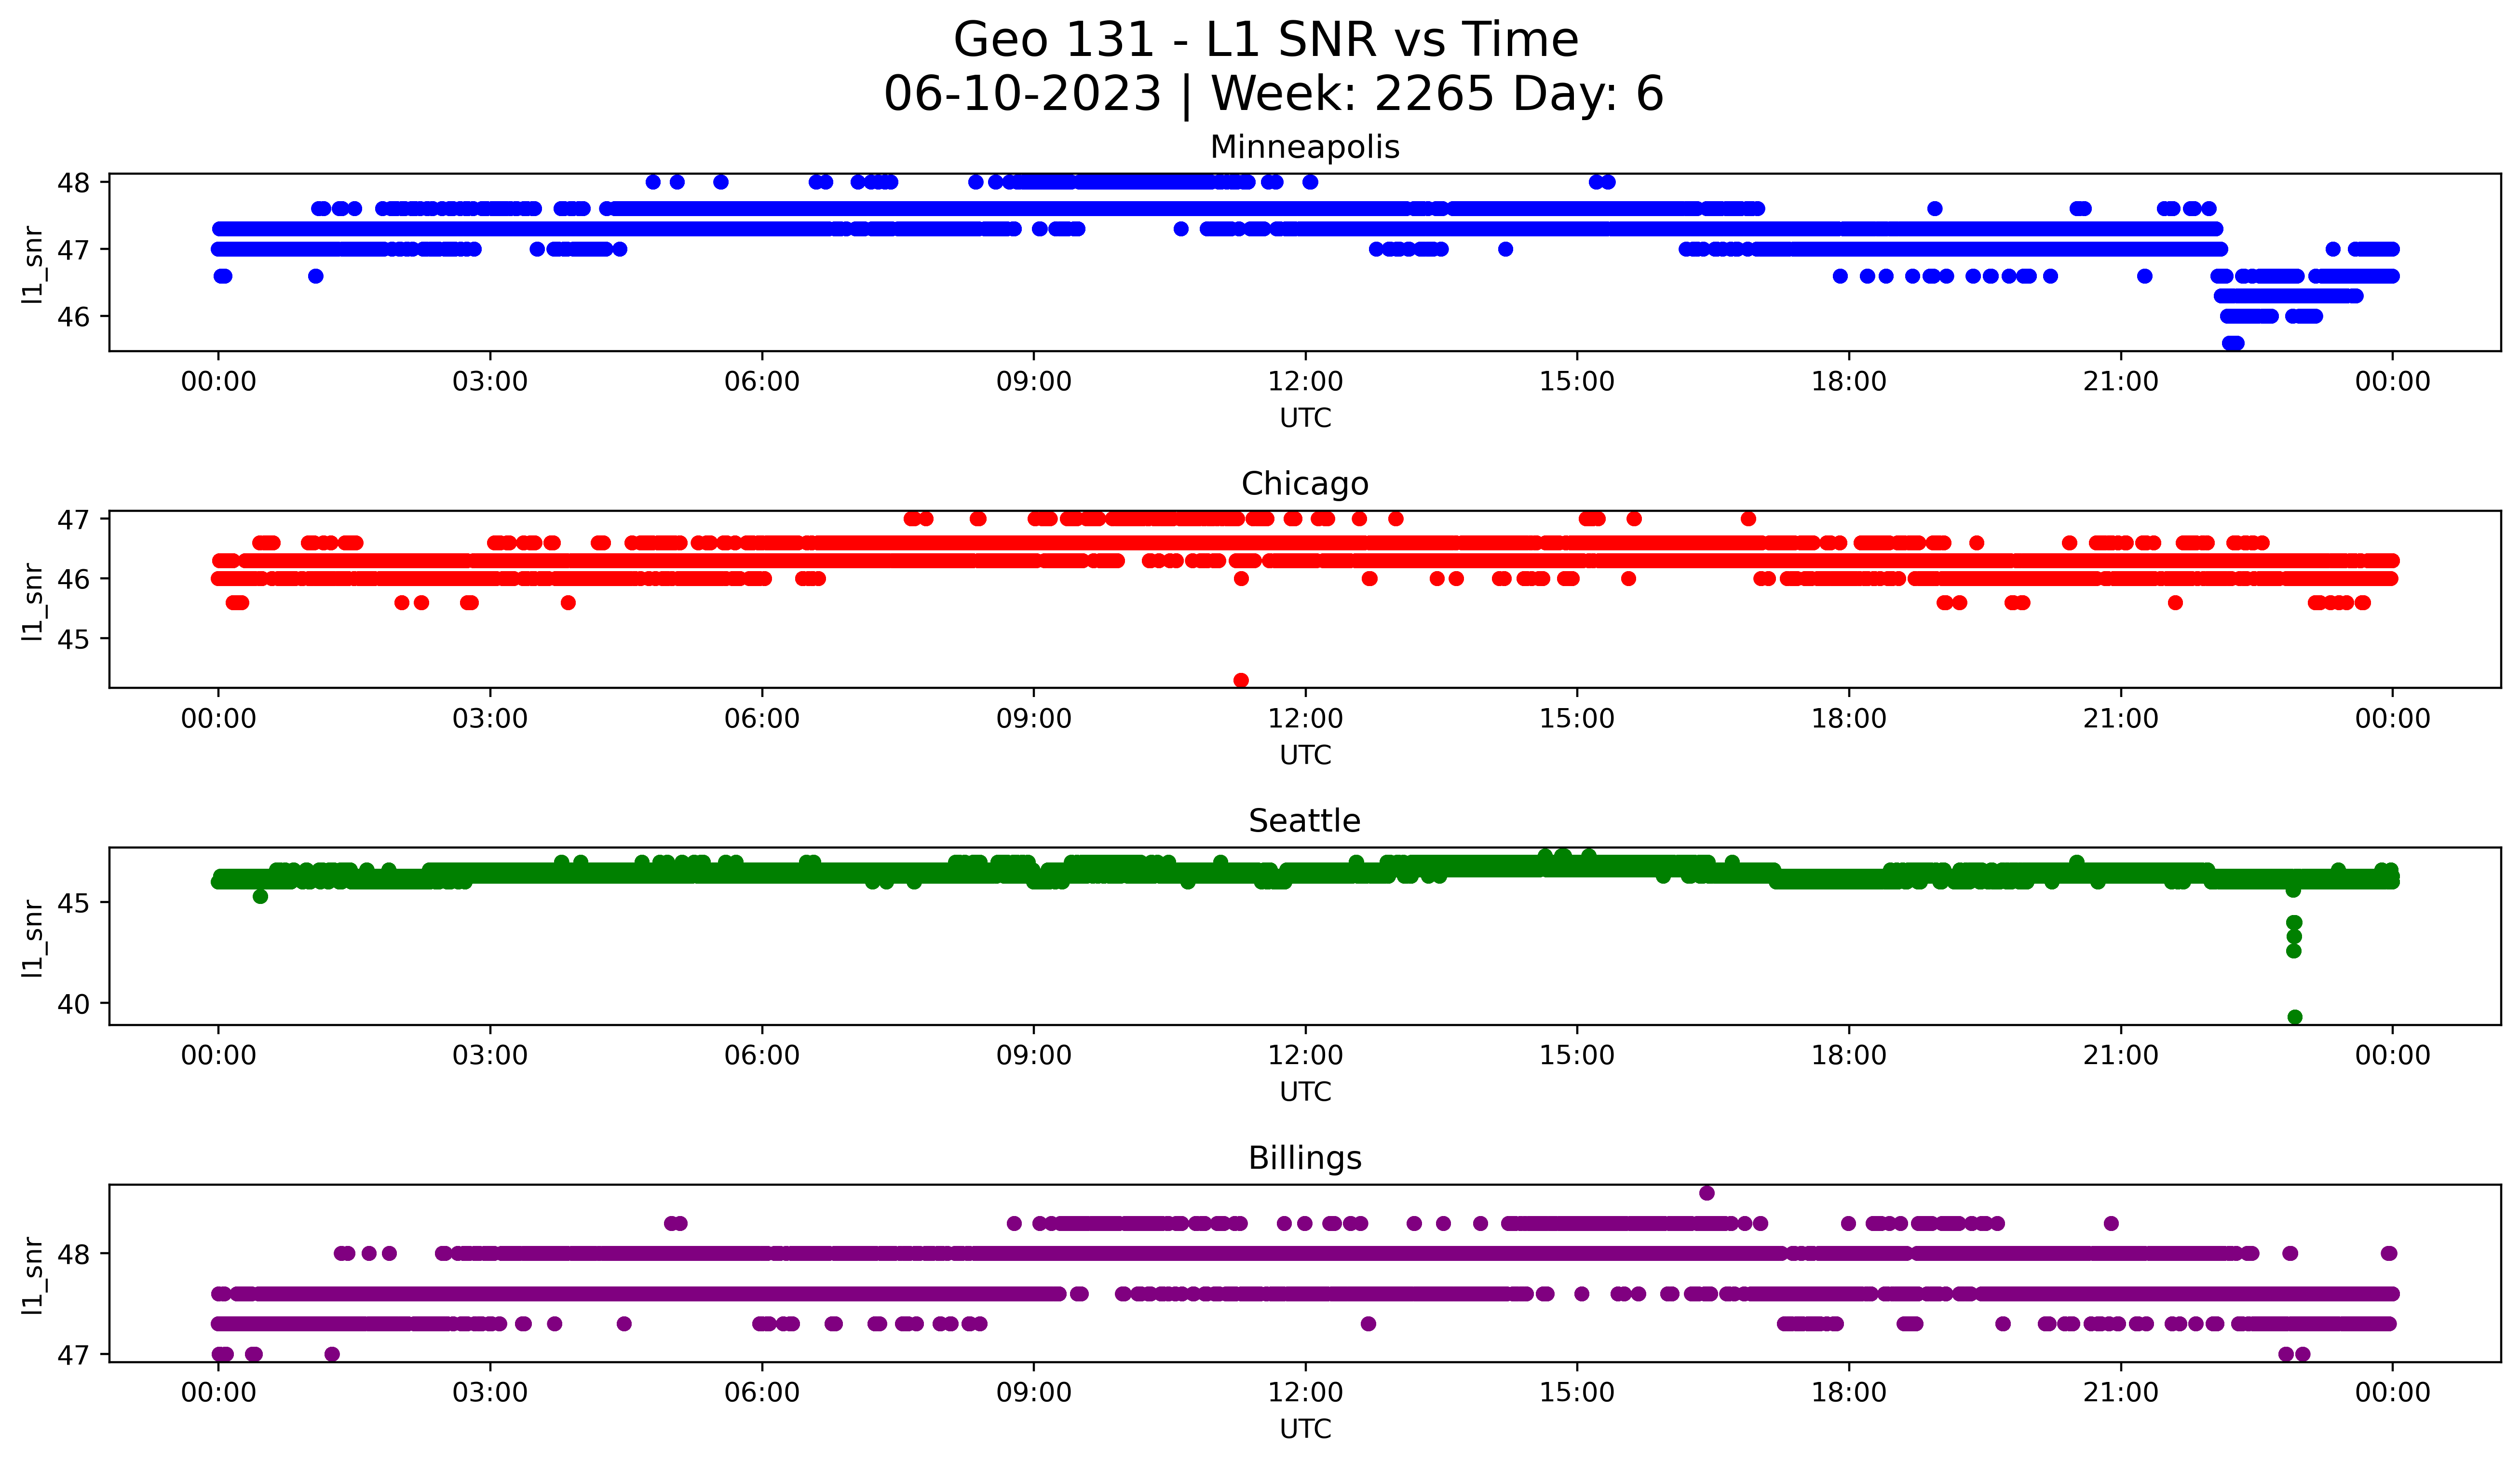This screenshot has width=2520, height=1463.
Task: Click the 'Geo 131 - L1 SNR vs Time' title line
Action: (x=1266, y=41)
